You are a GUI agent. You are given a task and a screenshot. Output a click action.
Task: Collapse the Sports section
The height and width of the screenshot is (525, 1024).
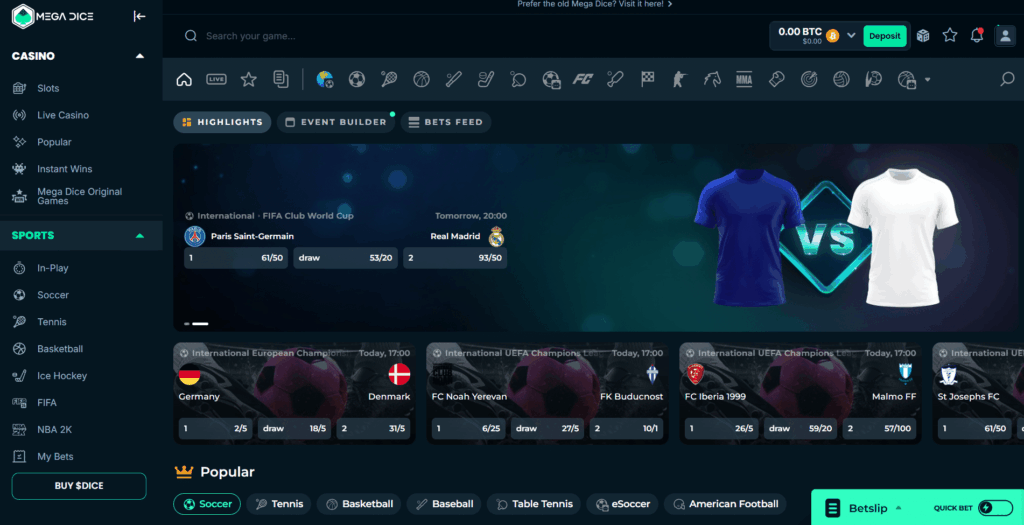[140, 236]
